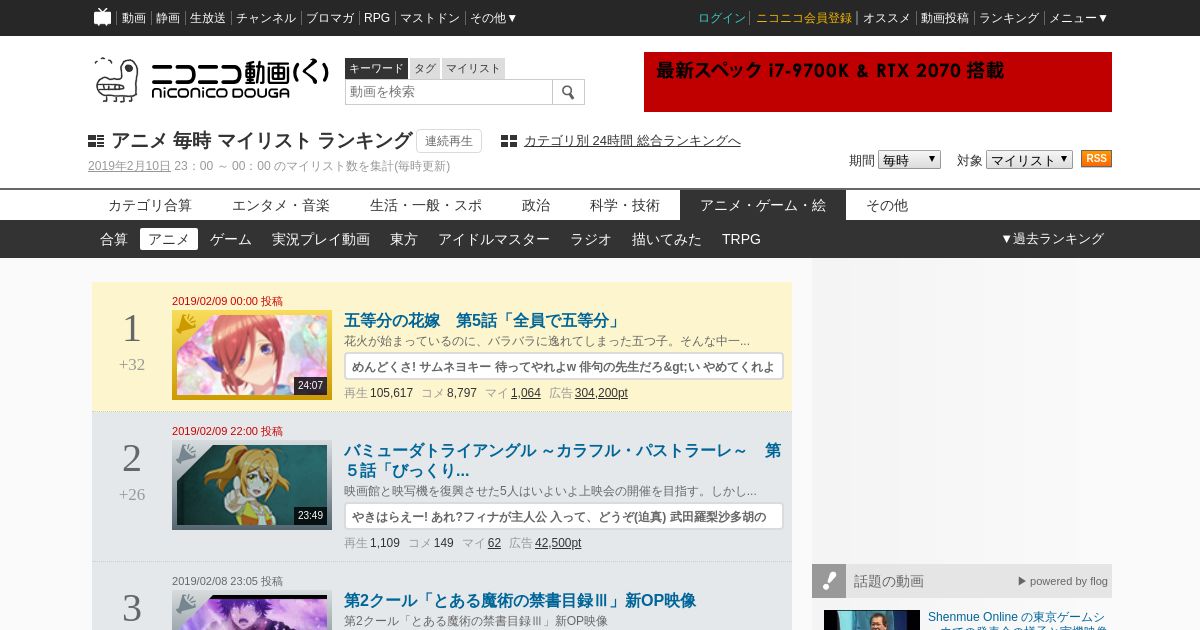The width and height of the screenshot is (1200, 630).
Task: Select 合算 subcategory
Action: coord(114,239)
